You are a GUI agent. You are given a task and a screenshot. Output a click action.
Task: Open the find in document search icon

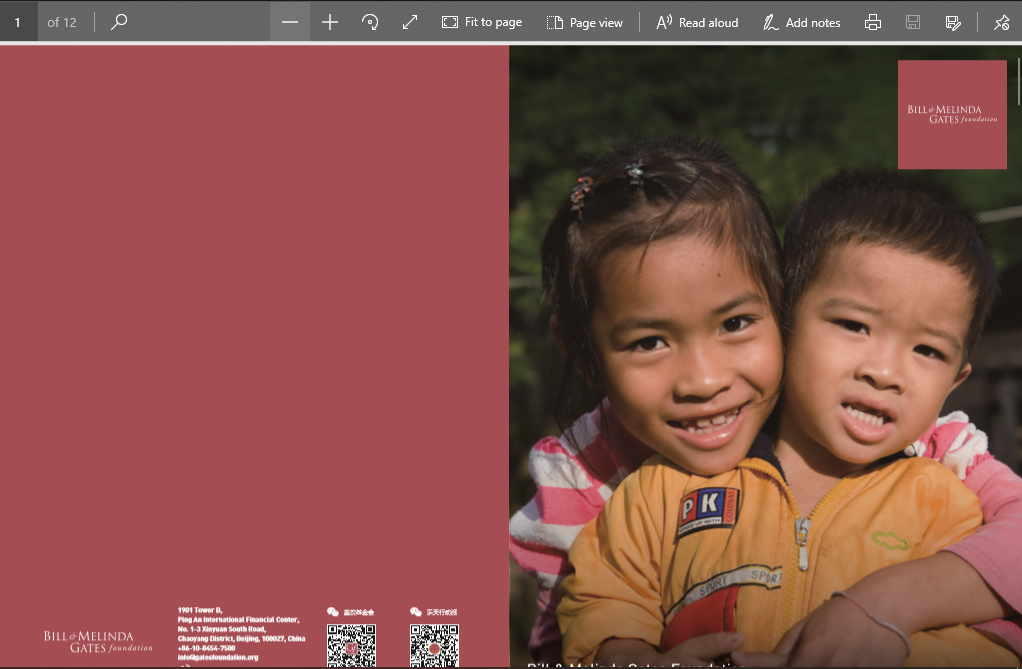click(119, 22)
